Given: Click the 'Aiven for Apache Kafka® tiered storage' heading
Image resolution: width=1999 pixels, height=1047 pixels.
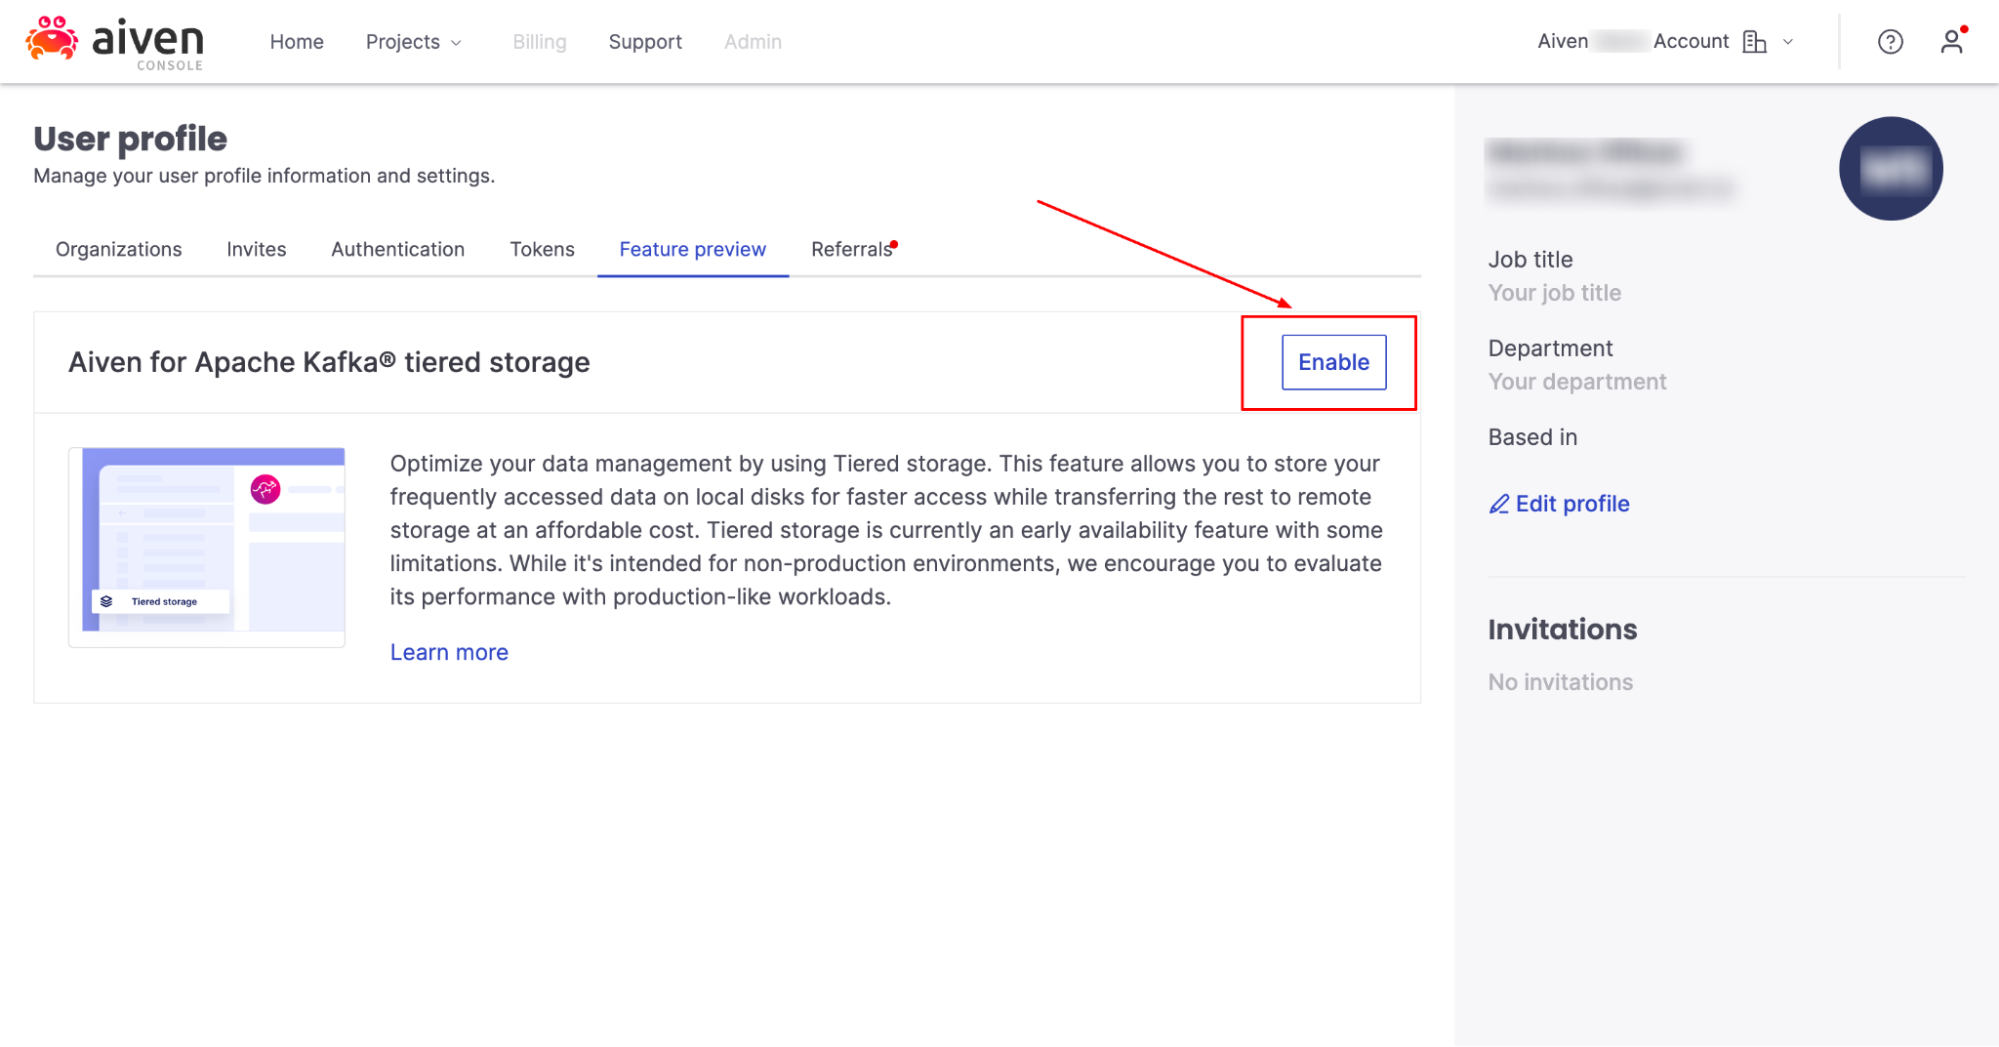Looking at the screenshot, I should pos(329,362).
